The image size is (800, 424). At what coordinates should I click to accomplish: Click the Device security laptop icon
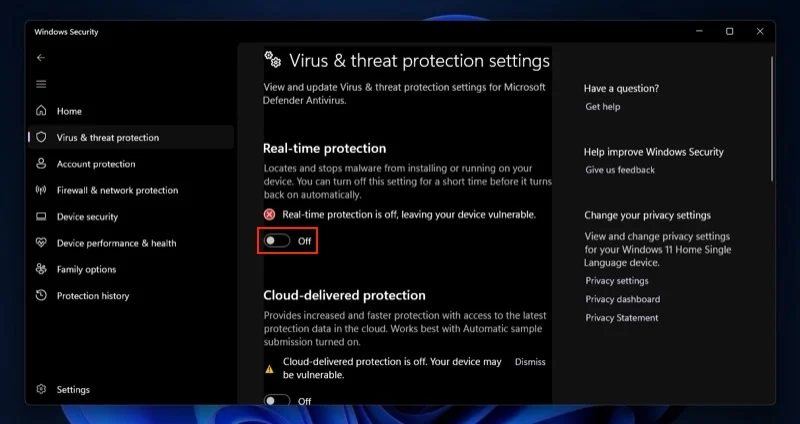(x=41, y=217)
